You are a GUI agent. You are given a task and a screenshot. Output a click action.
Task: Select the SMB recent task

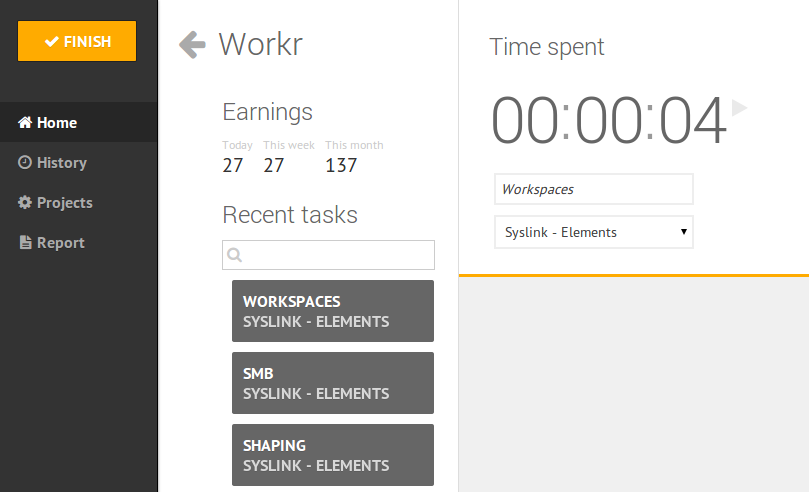333,383
